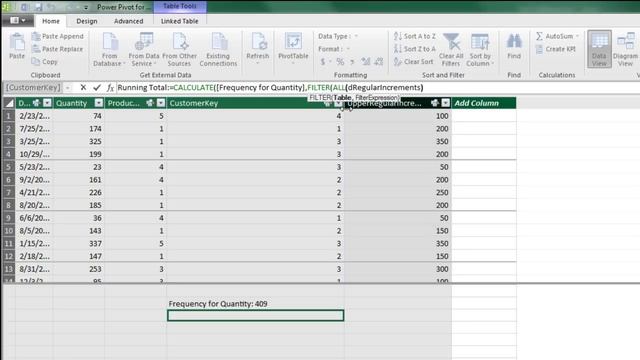Screen dimensions: 640x360
Task: Click the select-all corner of the table
Action: pos(9,103)
